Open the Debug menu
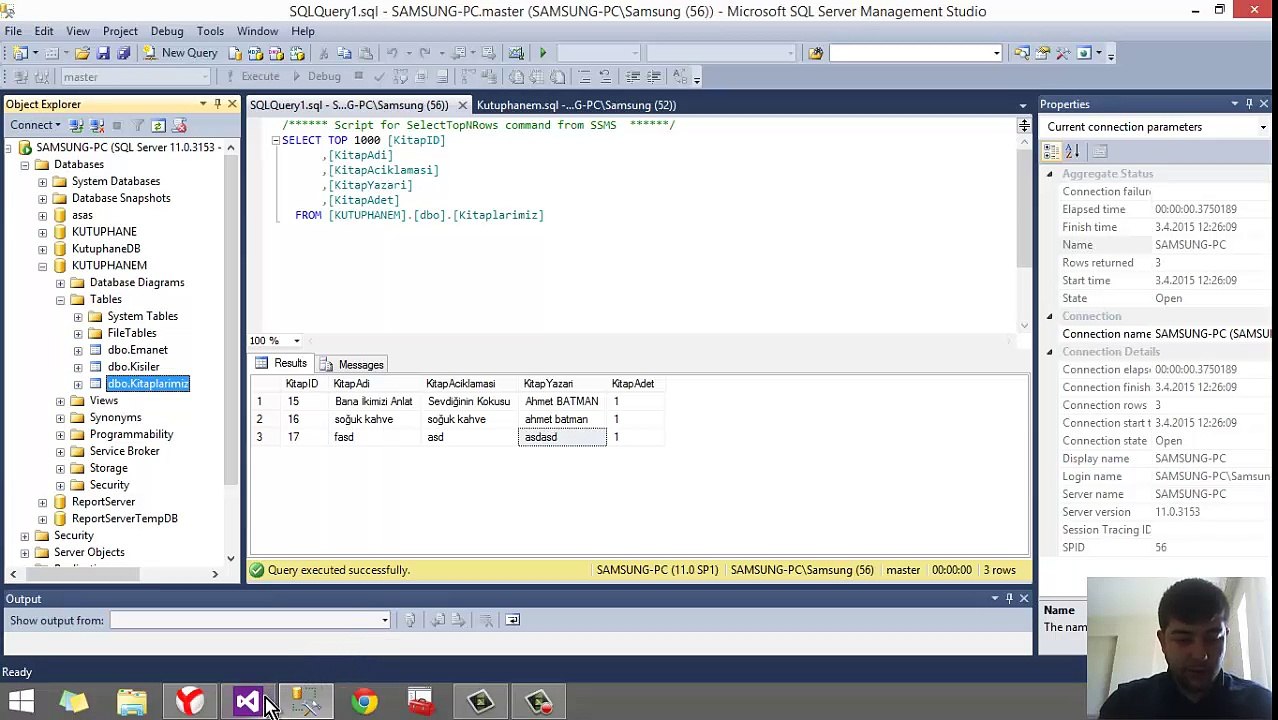 point(167,31)
